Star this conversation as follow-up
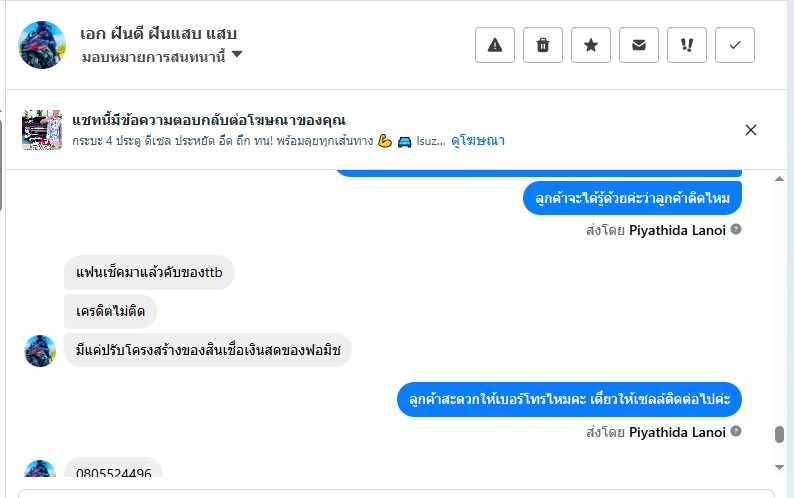The width and height of the screenshot is (794, 498). [591, 45]
